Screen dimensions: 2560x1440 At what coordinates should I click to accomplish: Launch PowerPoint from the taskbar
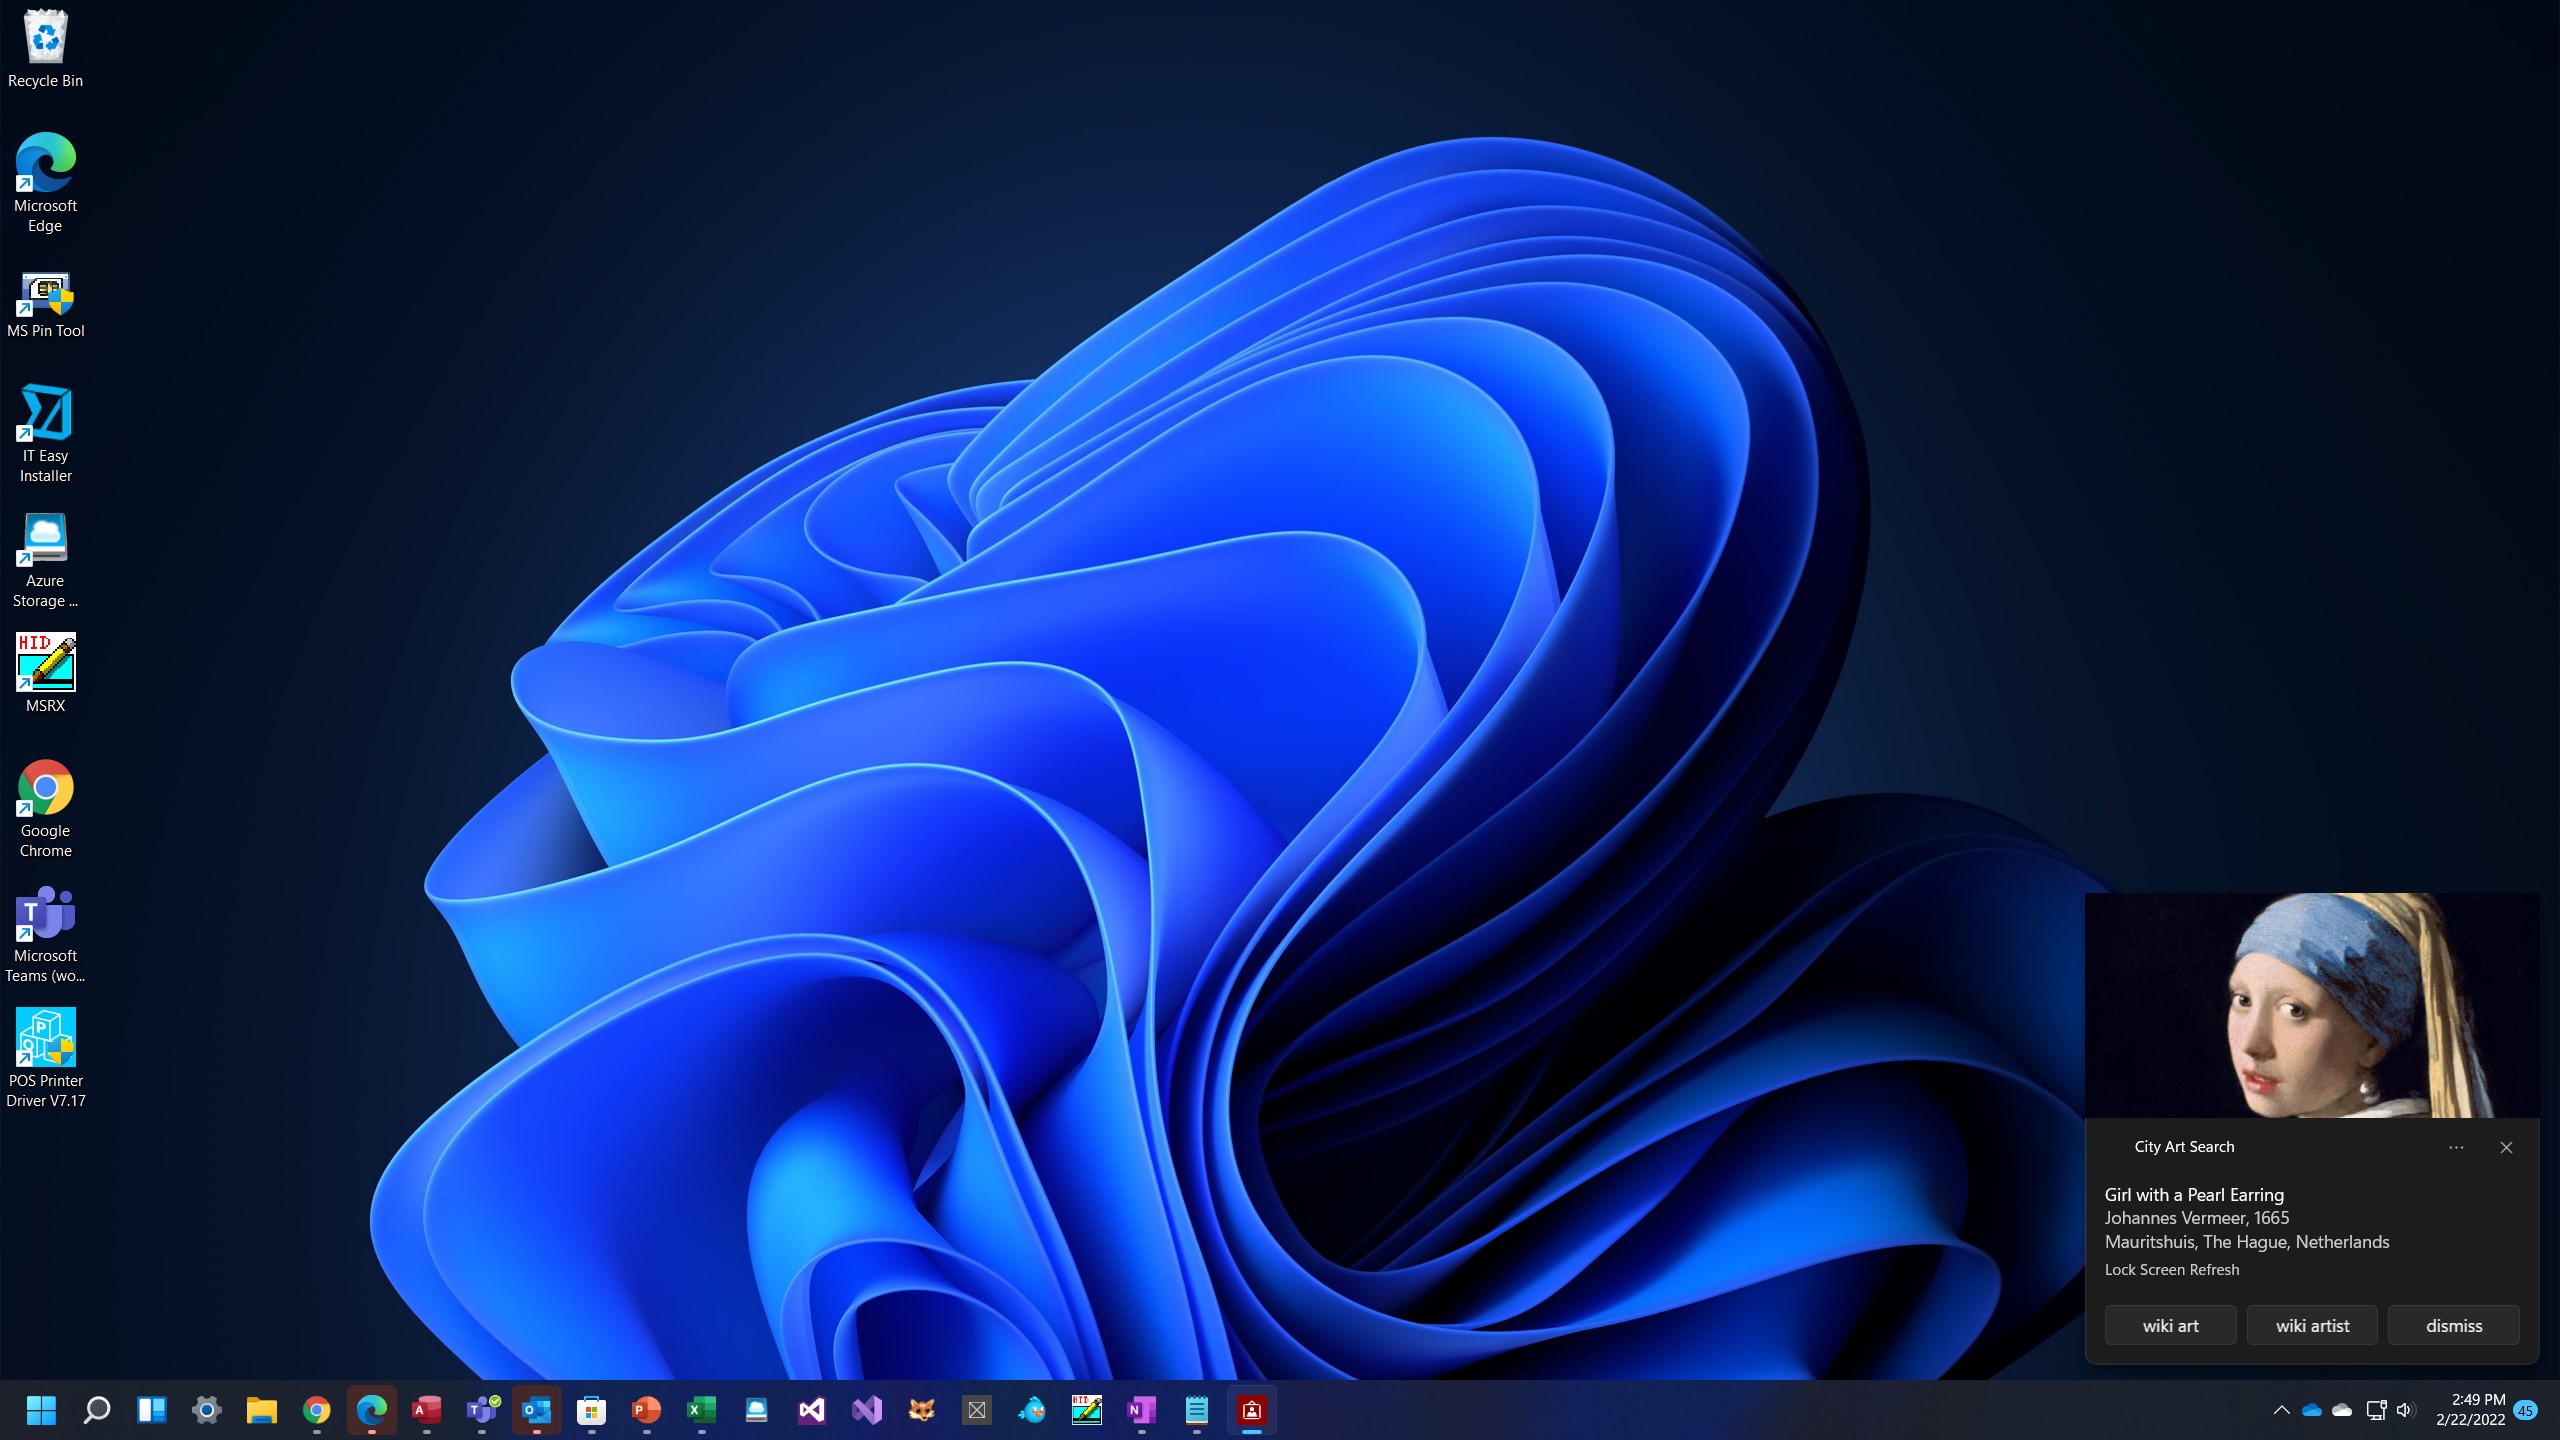(646, 1410)
